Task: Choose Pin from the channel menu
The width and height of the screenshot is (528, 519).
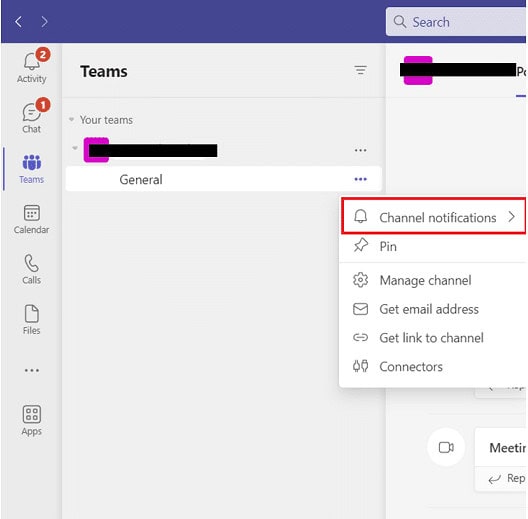Action: (433, 246)
